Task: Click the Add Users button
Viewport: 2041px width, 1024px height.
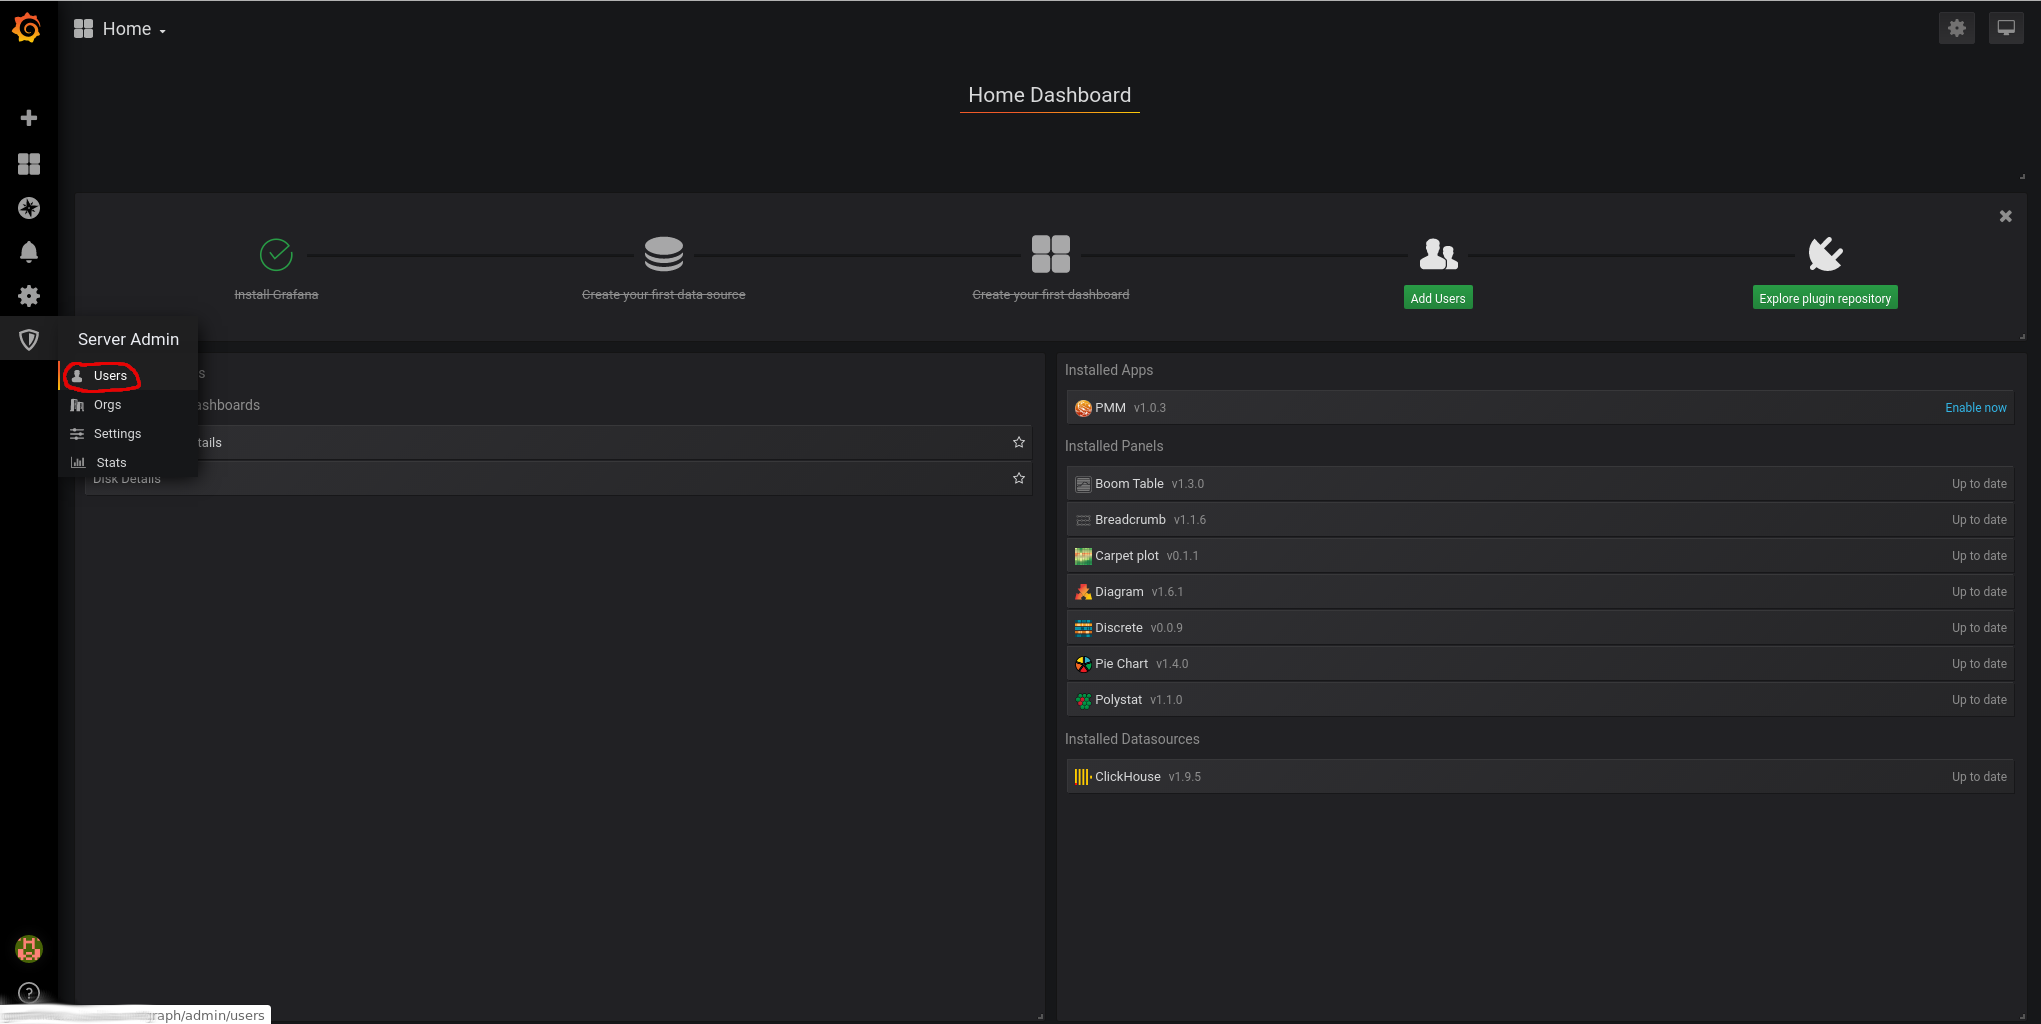Action: [1437, 298]
